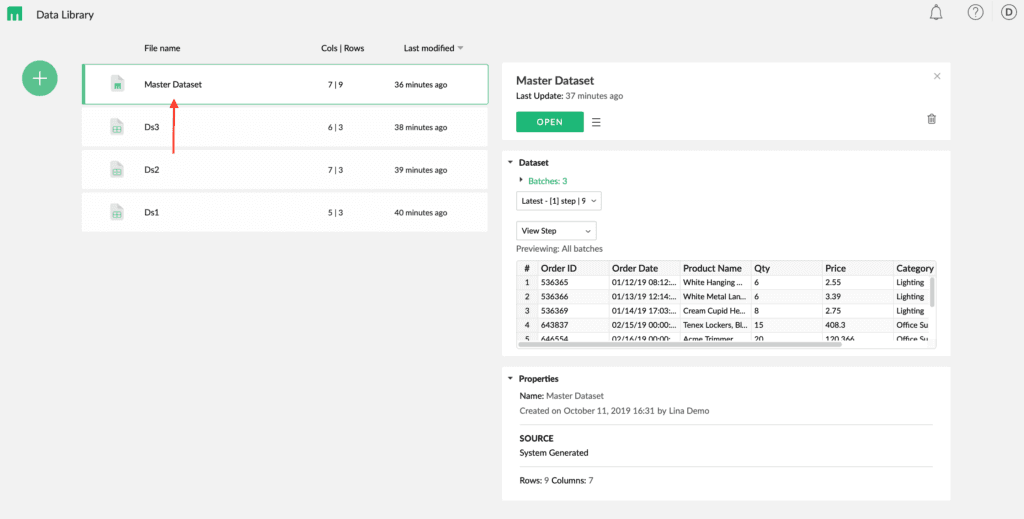Screen dimensions: 1024x519
Task: Open the help question mark icon
Action: (x=975, y=12)
